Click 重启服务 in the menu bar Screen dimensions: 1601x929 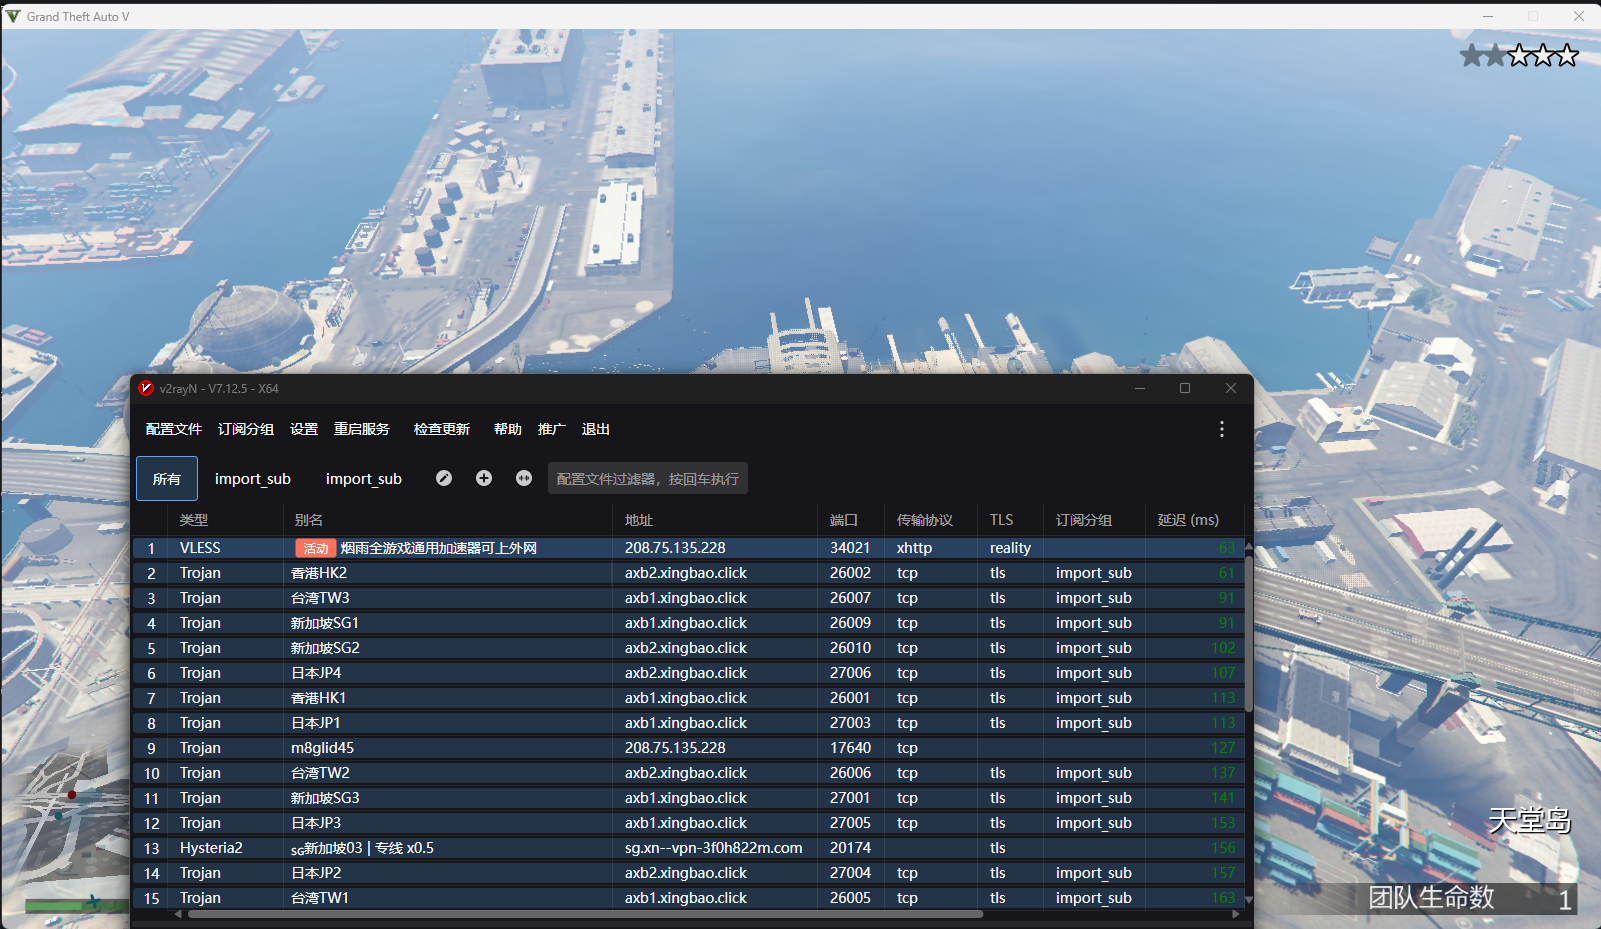tap(362, 429)
